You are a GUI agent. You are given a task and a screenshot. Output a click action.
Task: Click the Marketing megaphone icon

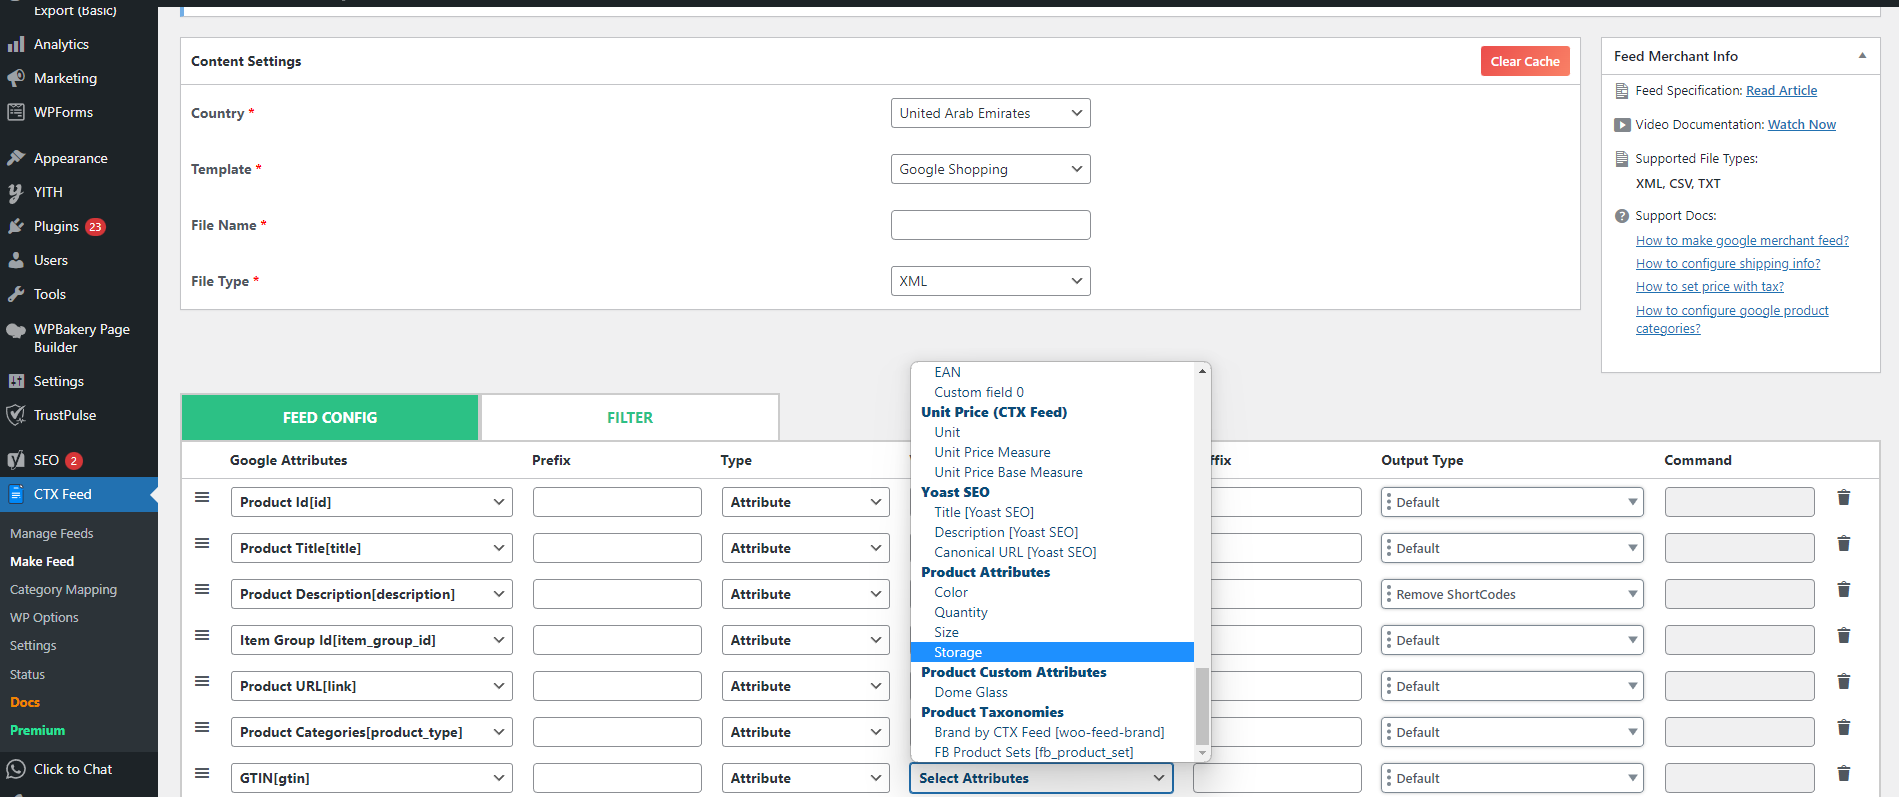16,78
